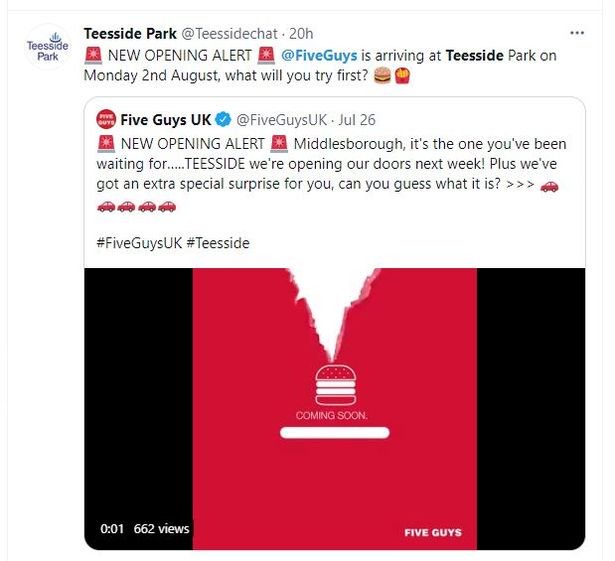Screen dimensions: 615x561
Task: Click the 20h tweet timestamp
Action: (x=301, y=34)
